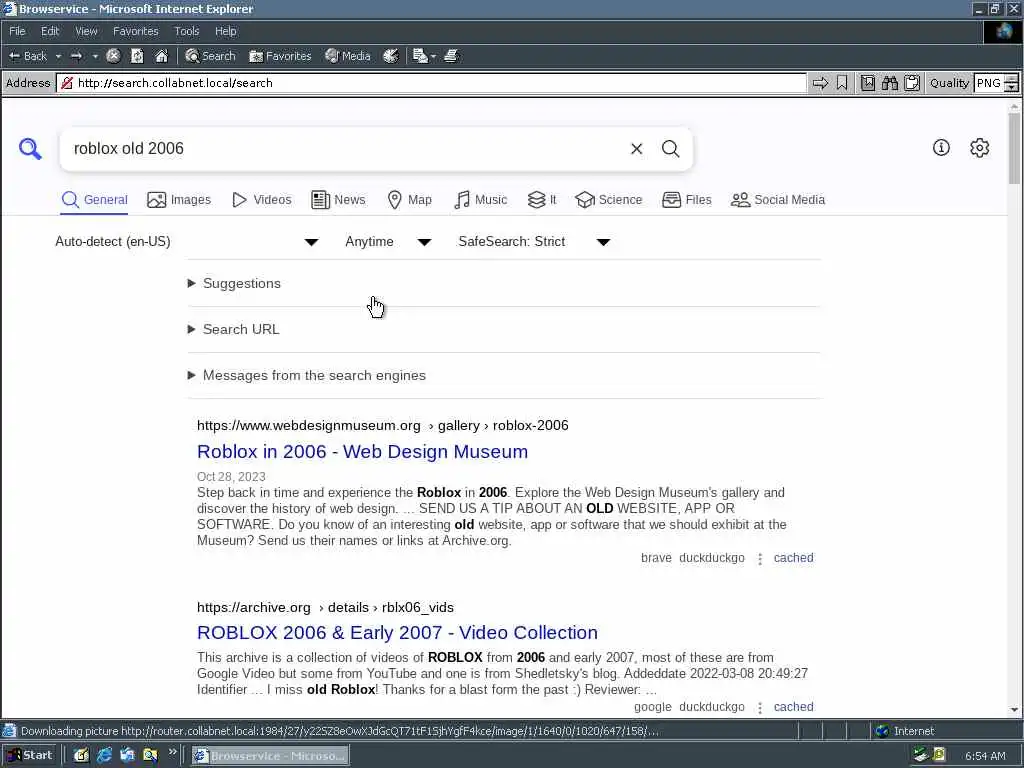Switch to the Social Media tab
This screenshot has height=768, width=1024.
[x=778, y=200]
